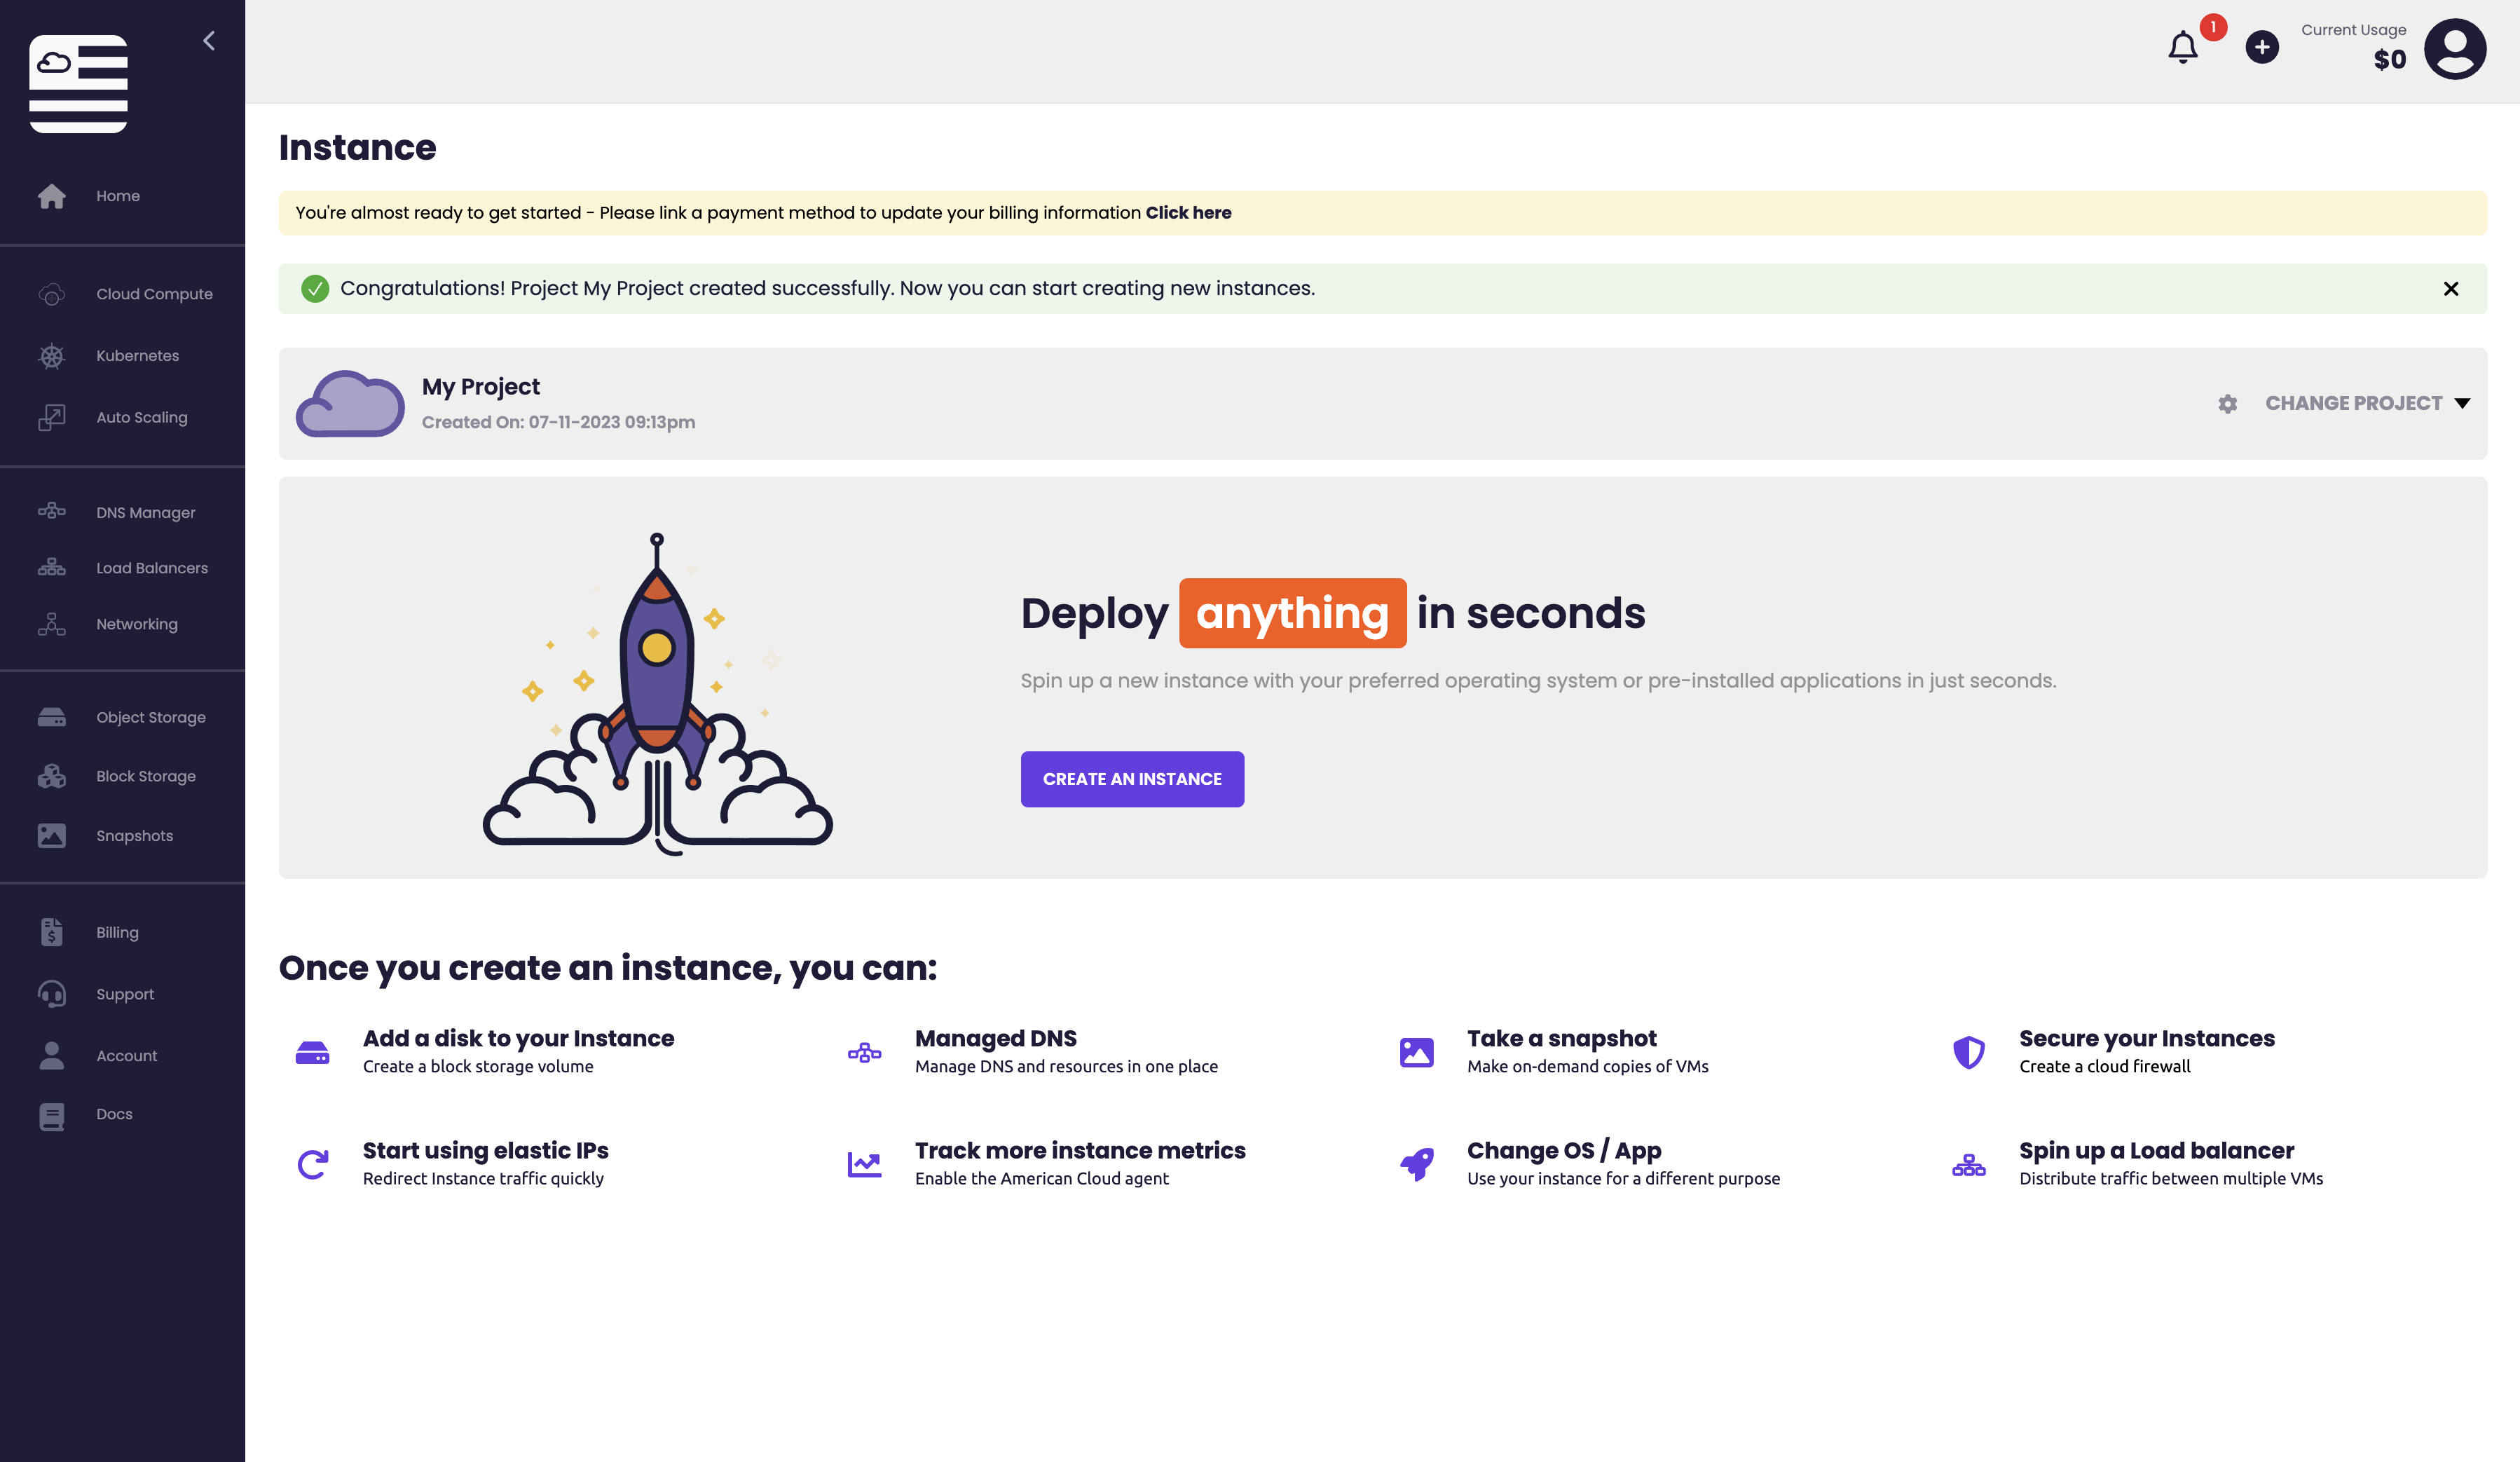Open Cloud Compute from the sidebar
Viewport: 2520px width, 1462px height.
[x=154, y=293]
